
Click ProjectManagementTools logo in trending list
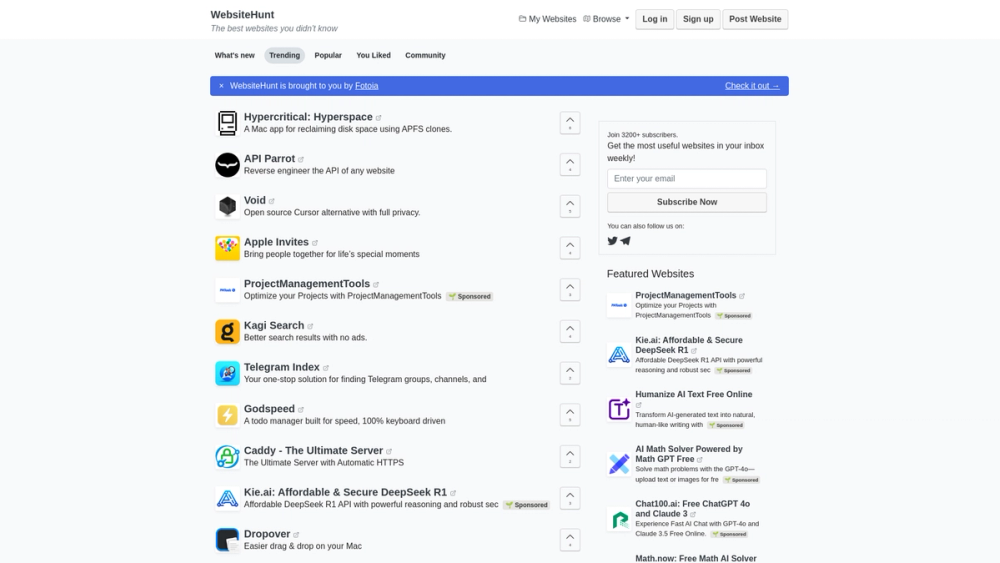[x=227, y=289]
